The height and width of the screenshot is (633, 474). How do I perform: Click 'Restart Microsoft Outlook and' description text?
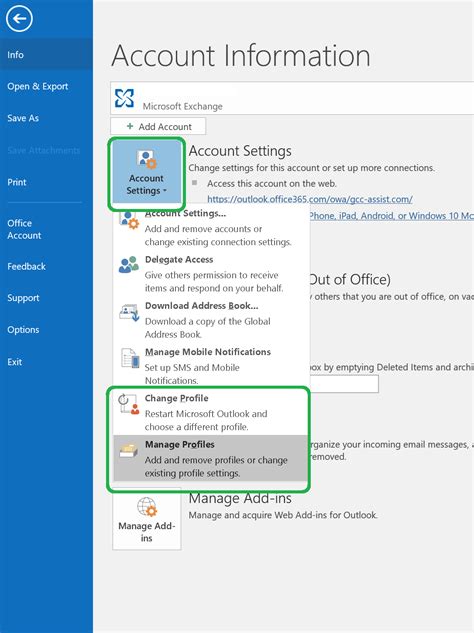[206, 414]
